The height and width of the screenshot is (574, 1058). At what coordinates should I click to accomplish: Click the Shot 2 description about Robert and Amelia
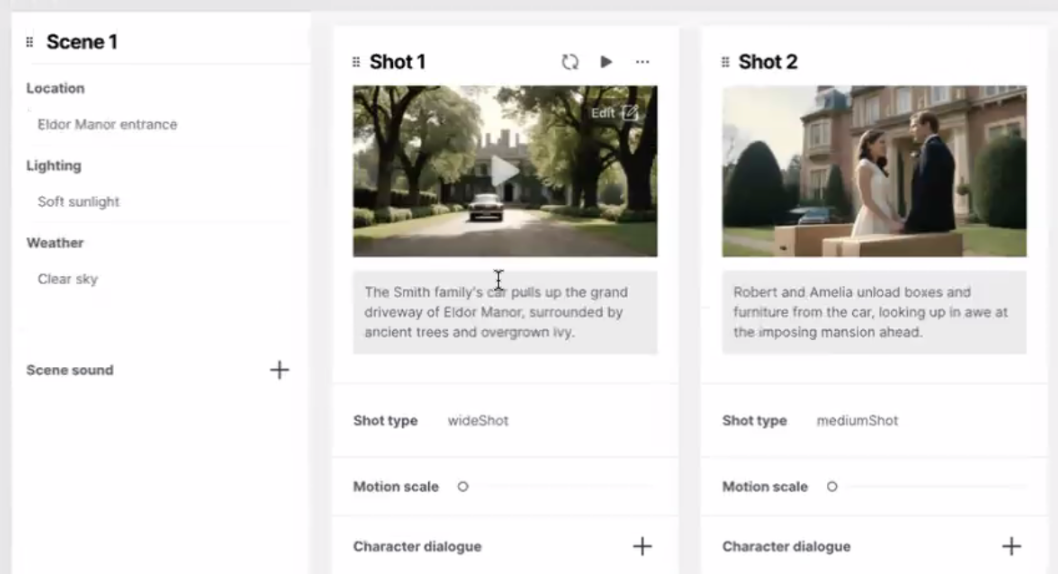[874, 312]
